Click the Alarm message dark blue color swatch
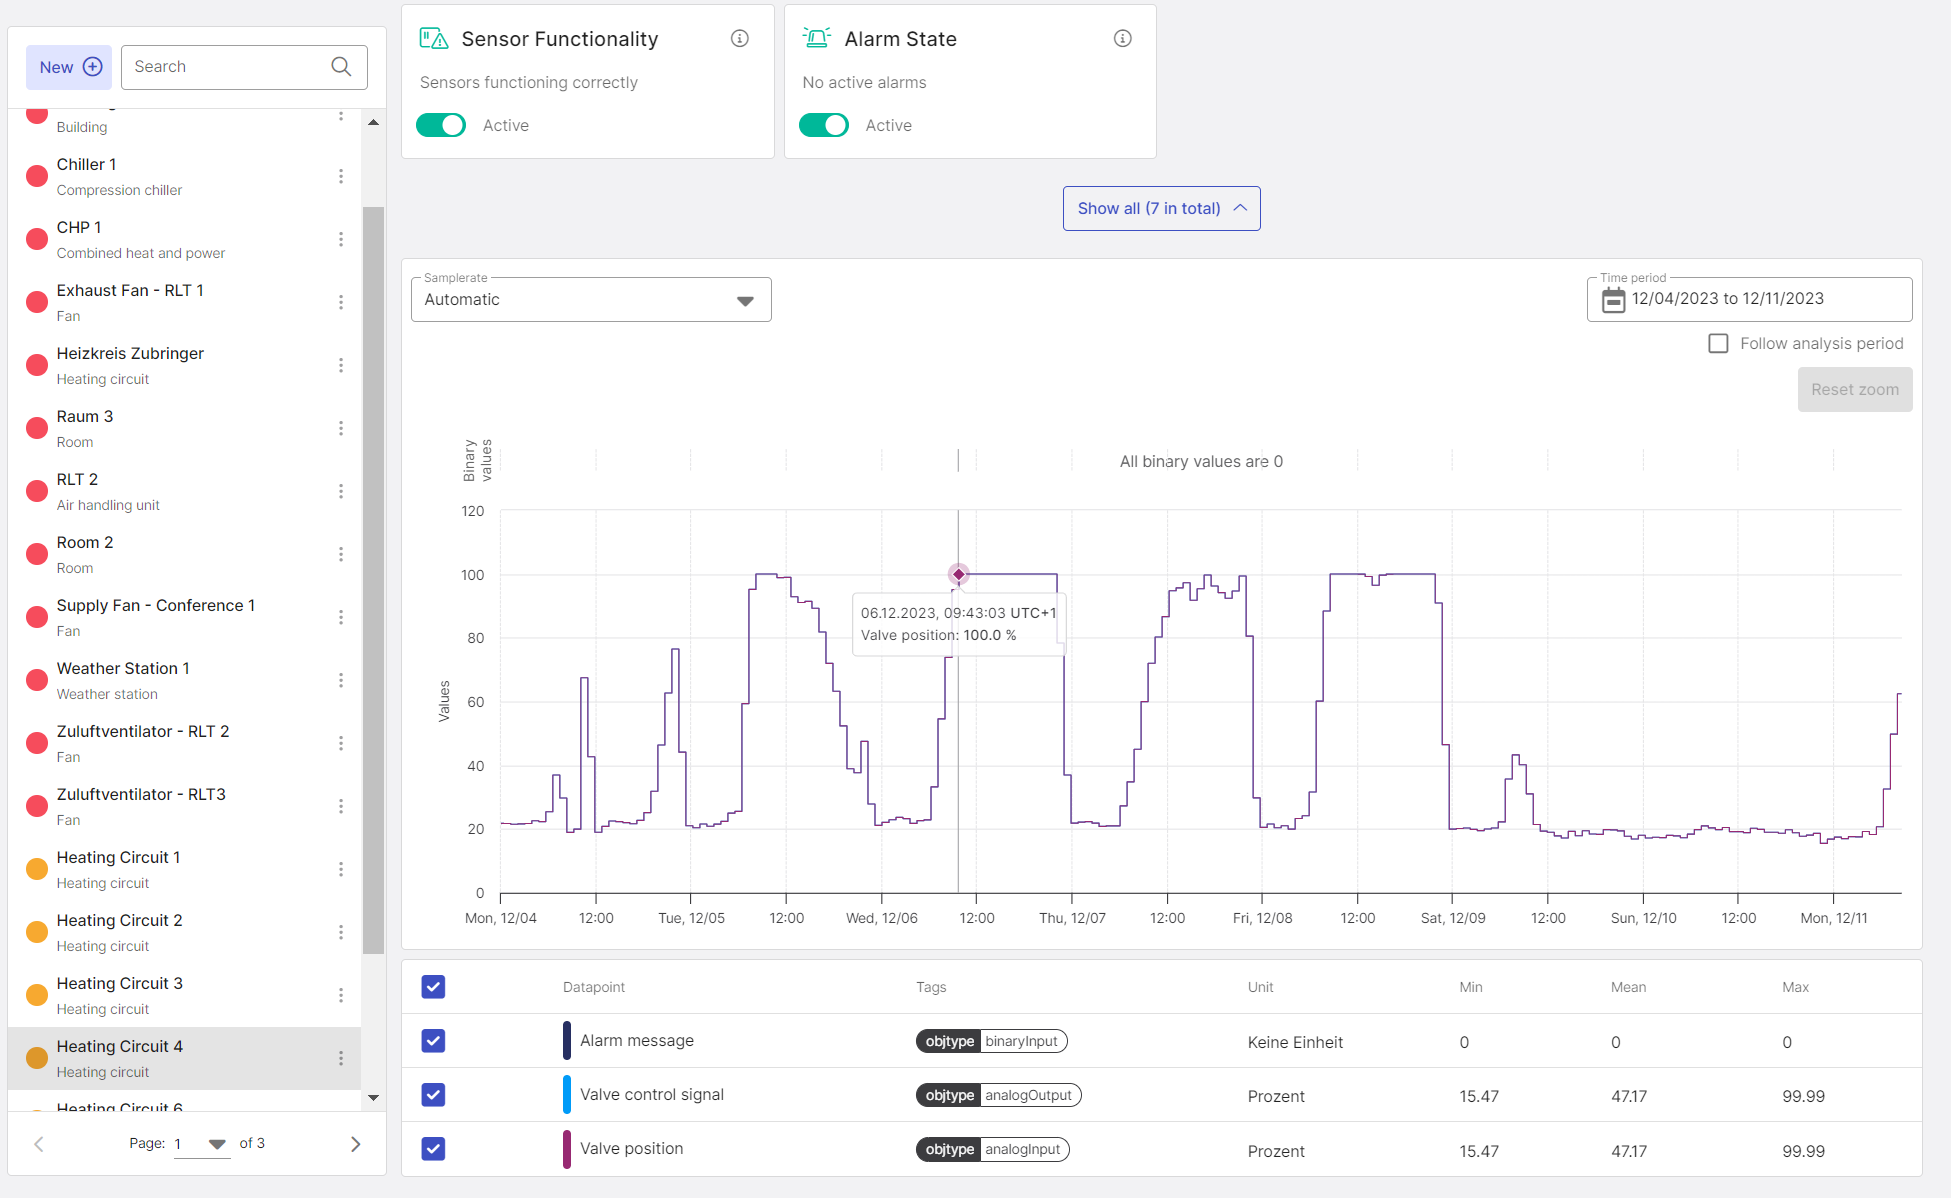The height and width of the screenshot is (1198, 1951). point(567,1041)
